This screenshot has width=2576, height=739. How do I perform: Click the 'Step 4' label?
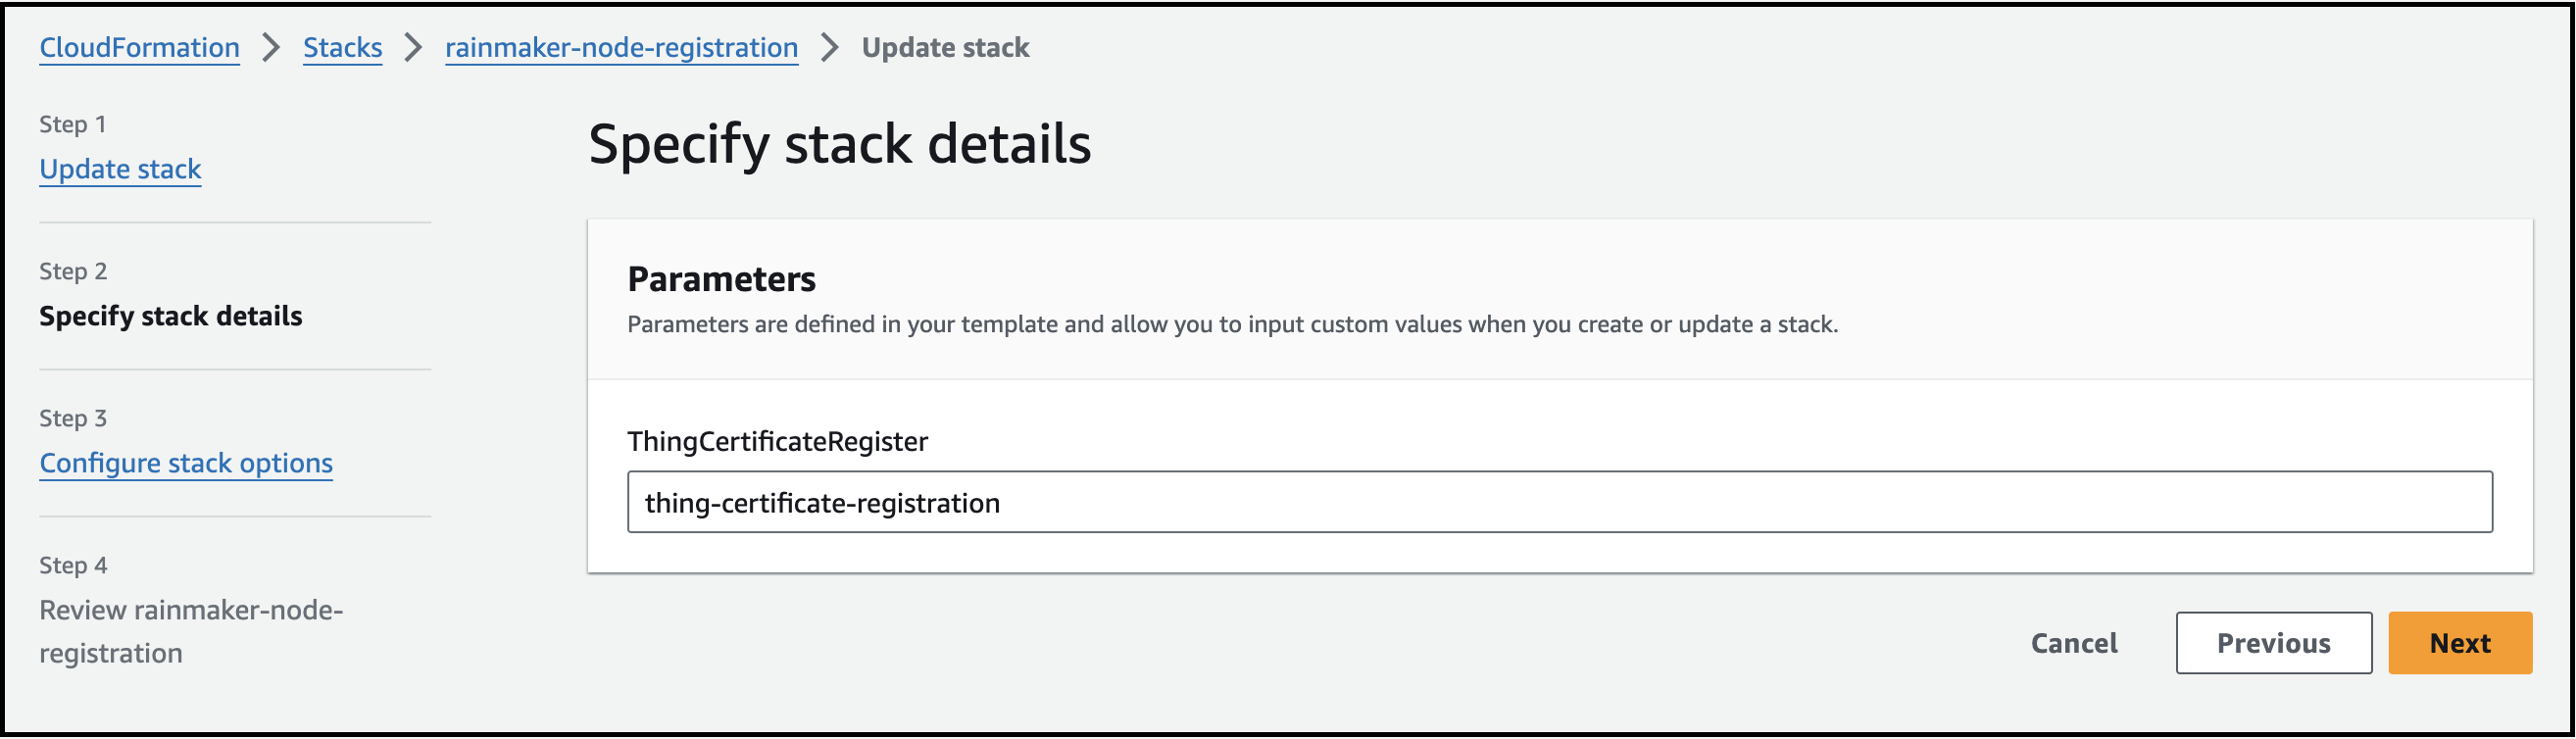point(73,565)
